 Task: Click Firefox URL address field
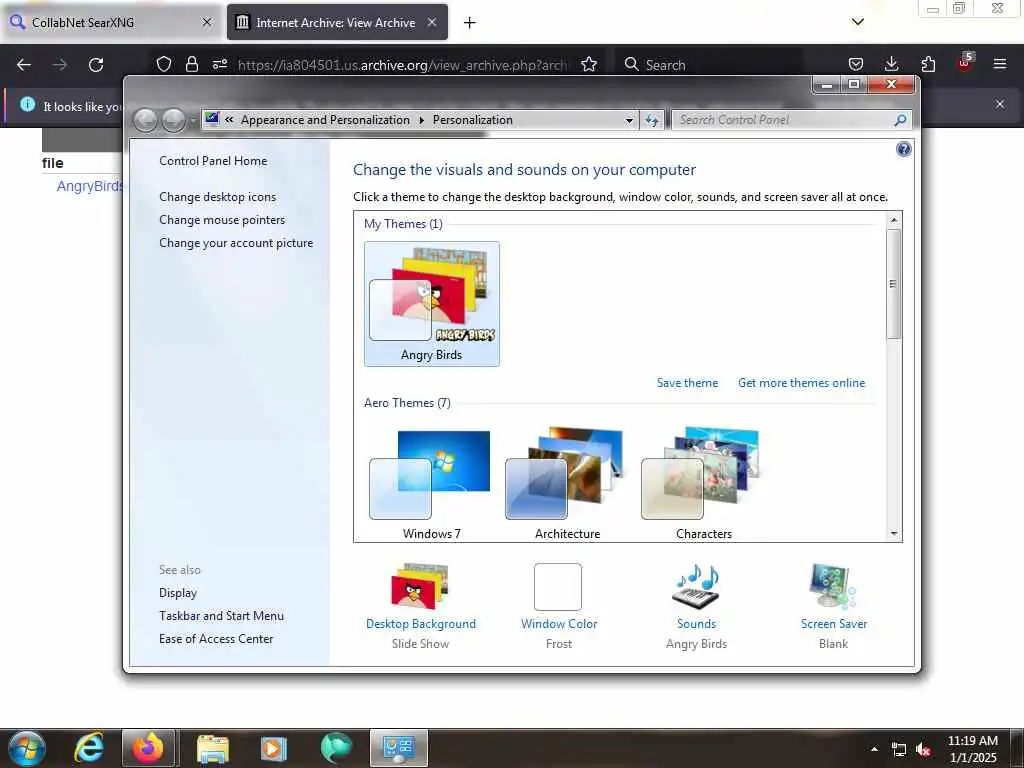click(402, 65)
